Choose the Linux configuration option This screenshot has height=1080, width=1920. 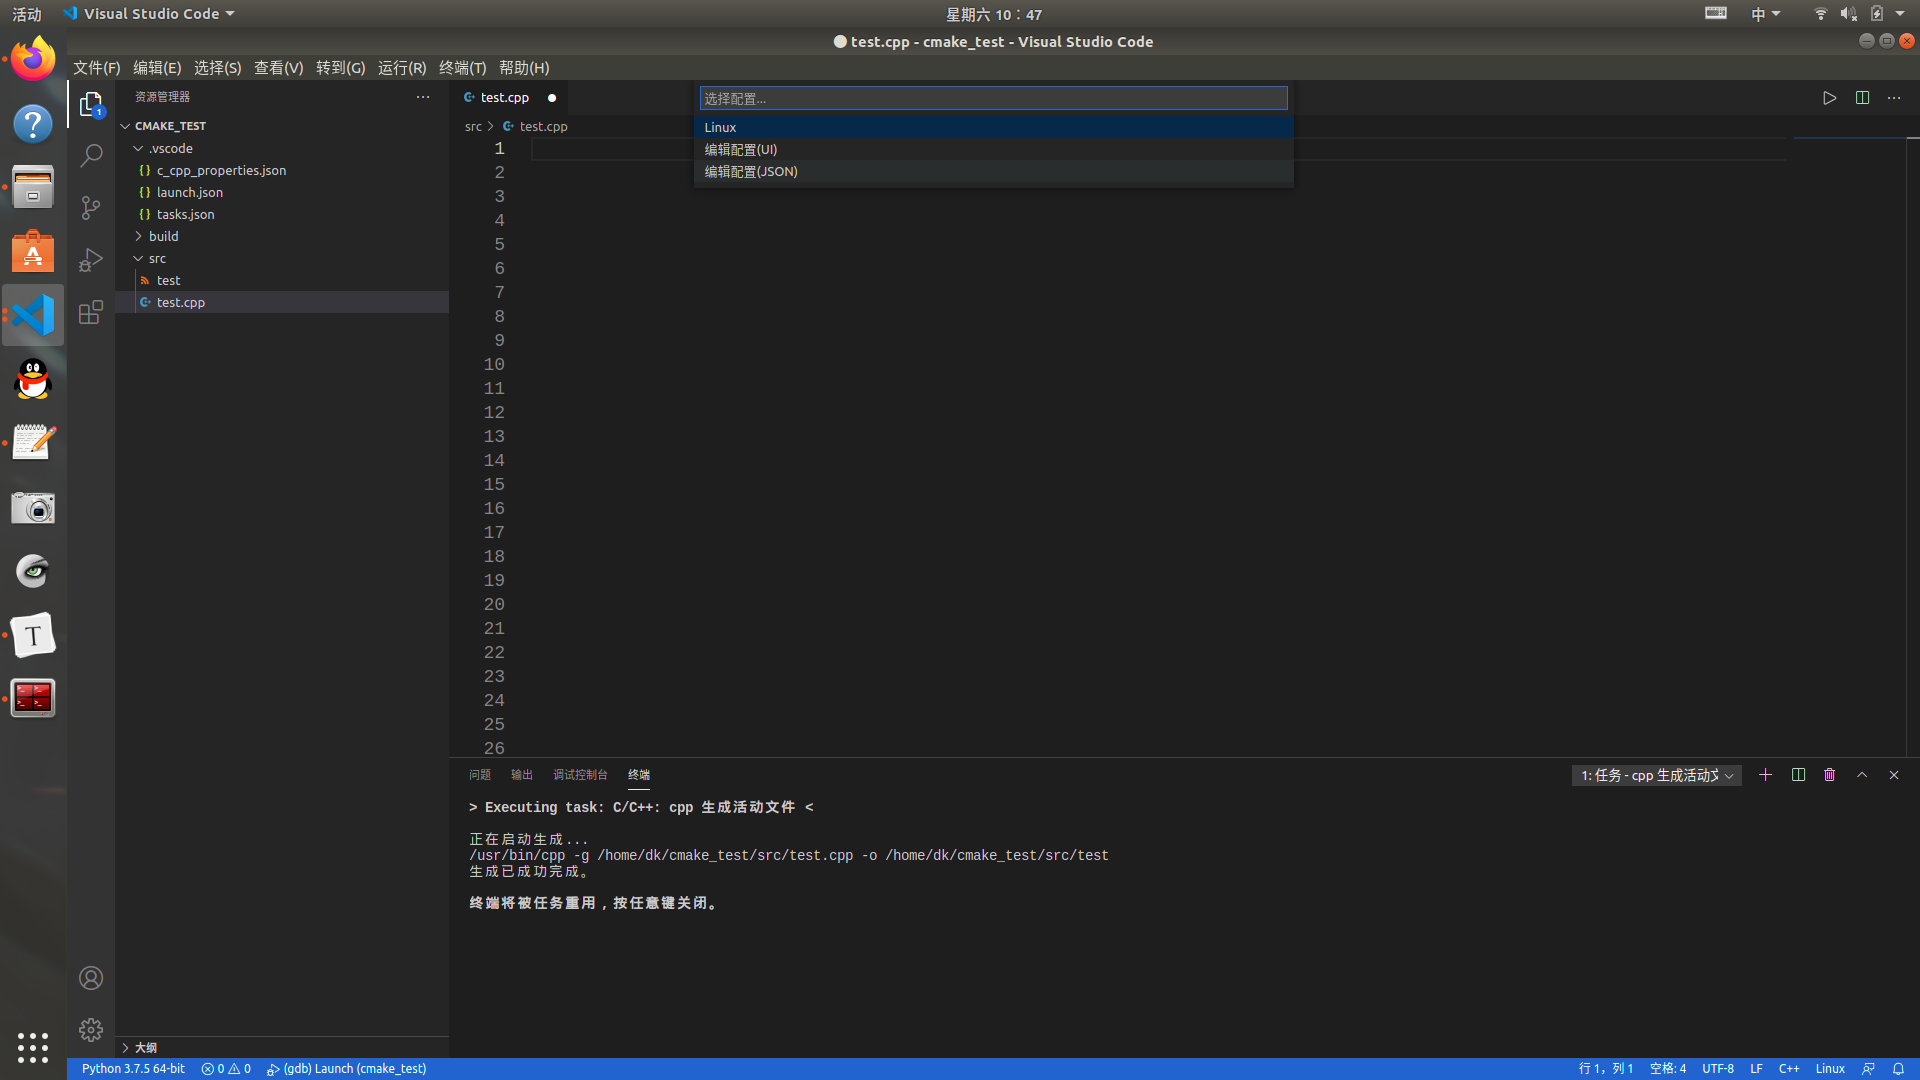[x=993, y=127]
